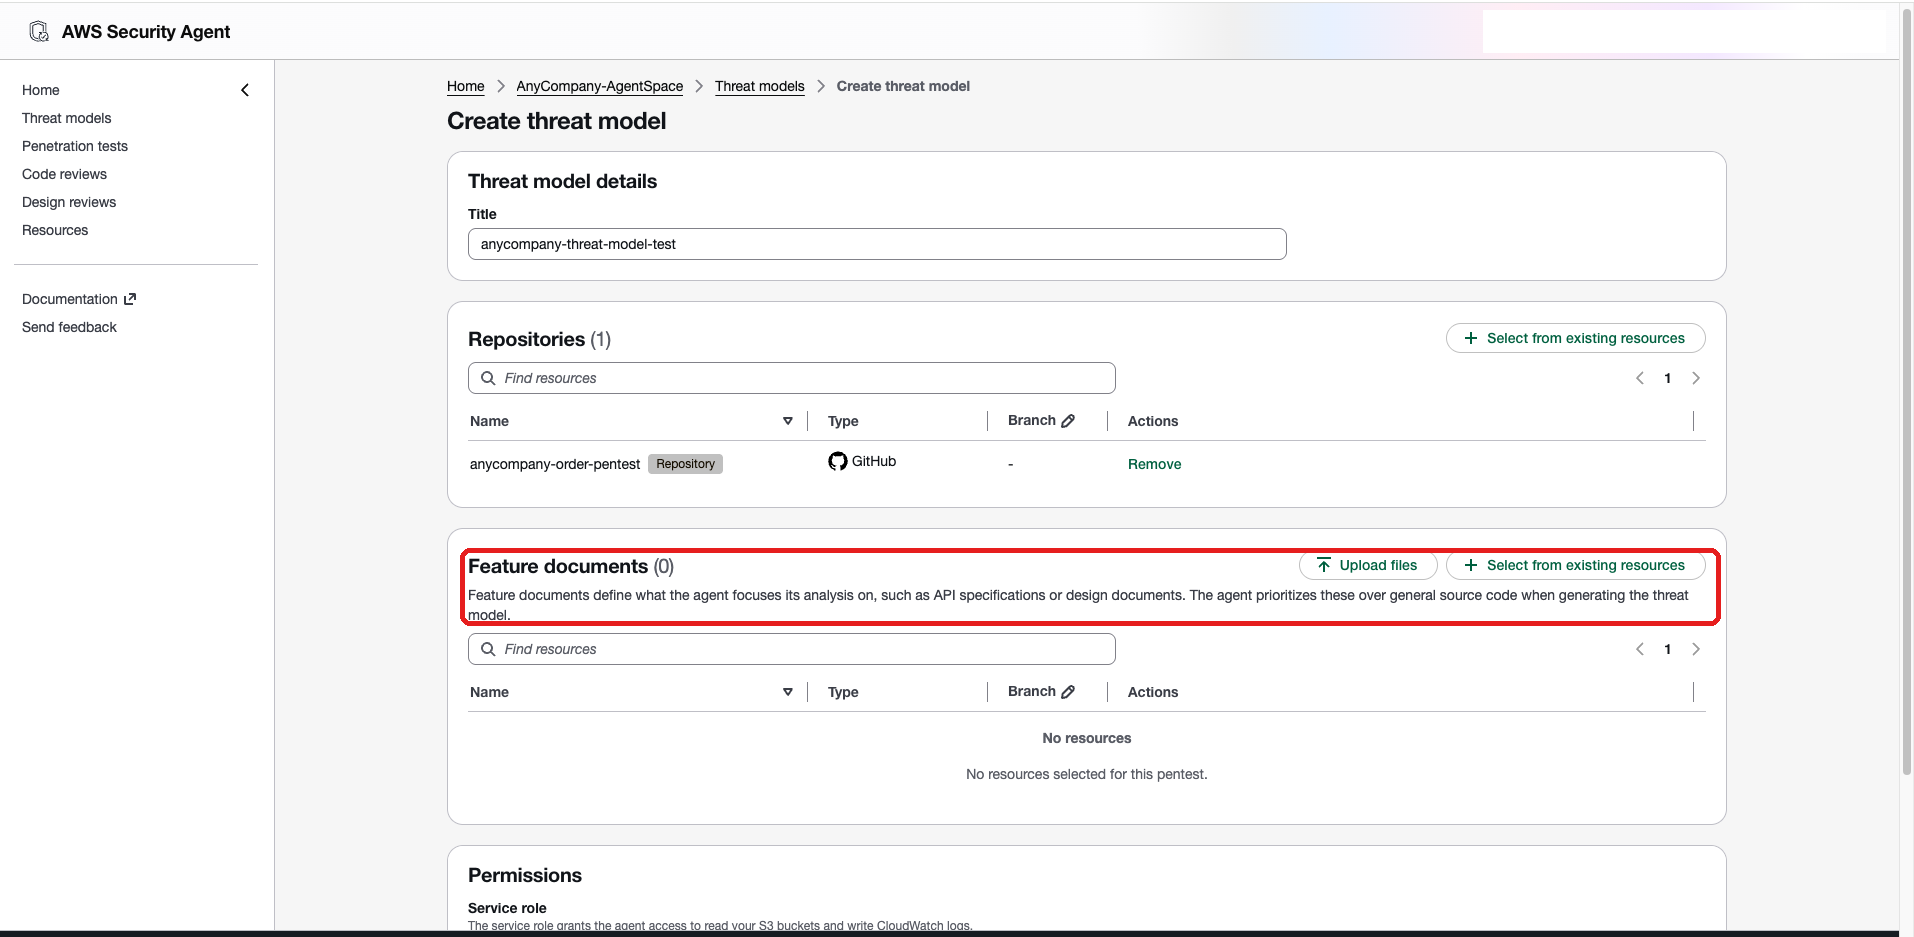Open Penetration tests in side navigation
Viewport: 1914px width, 937px height.
pos(75,146)
